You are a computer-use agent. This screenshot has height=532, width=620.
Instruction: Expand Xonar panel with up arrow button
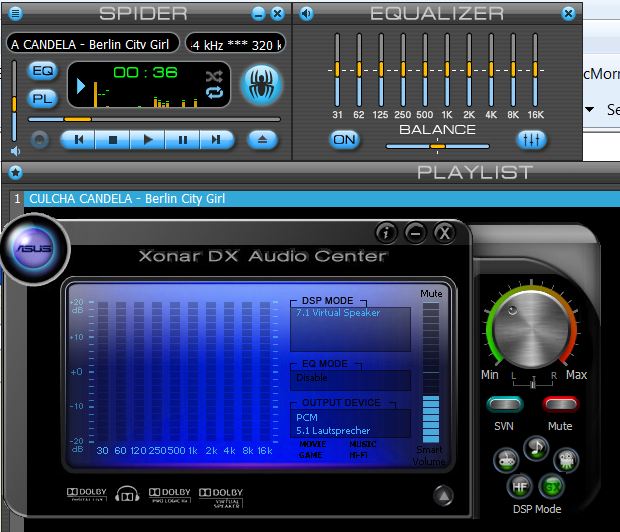pos(444,496)
